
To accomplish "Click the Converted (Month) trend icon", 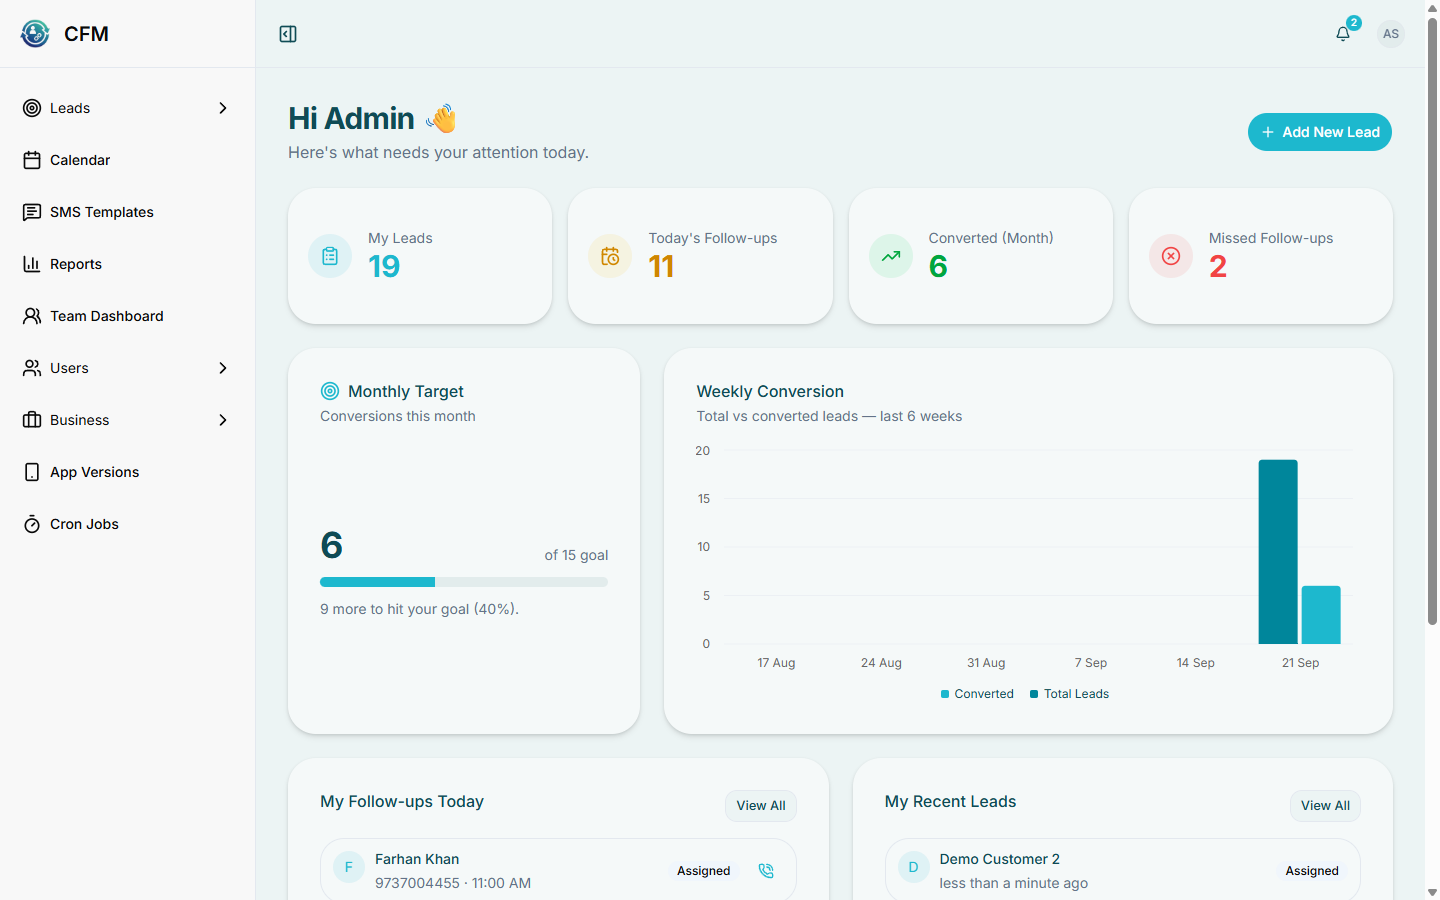I will point(891,256).
